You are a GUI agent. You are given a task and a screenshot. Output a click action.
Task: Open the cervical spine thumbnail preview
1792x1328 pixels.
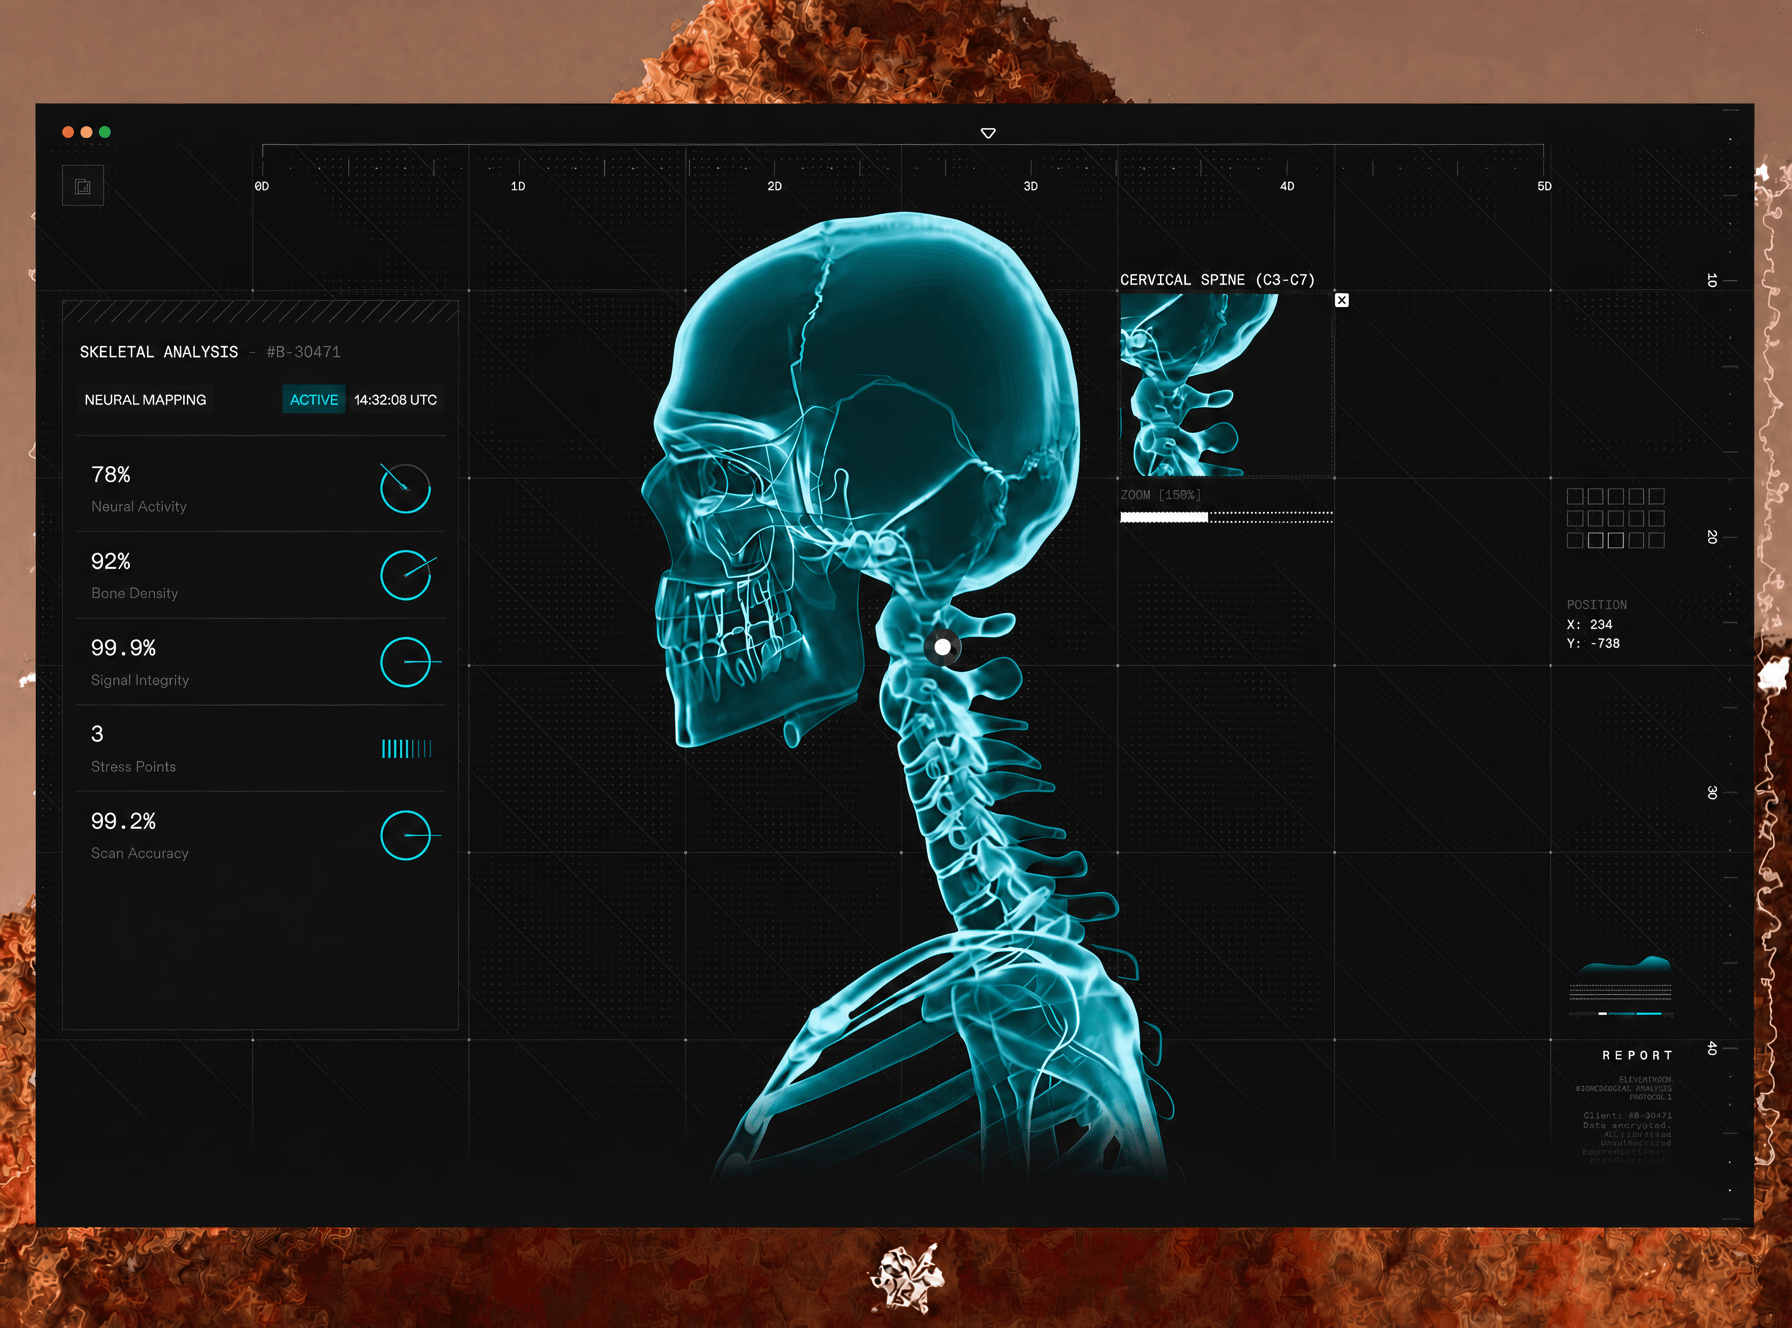point(1226,385)
